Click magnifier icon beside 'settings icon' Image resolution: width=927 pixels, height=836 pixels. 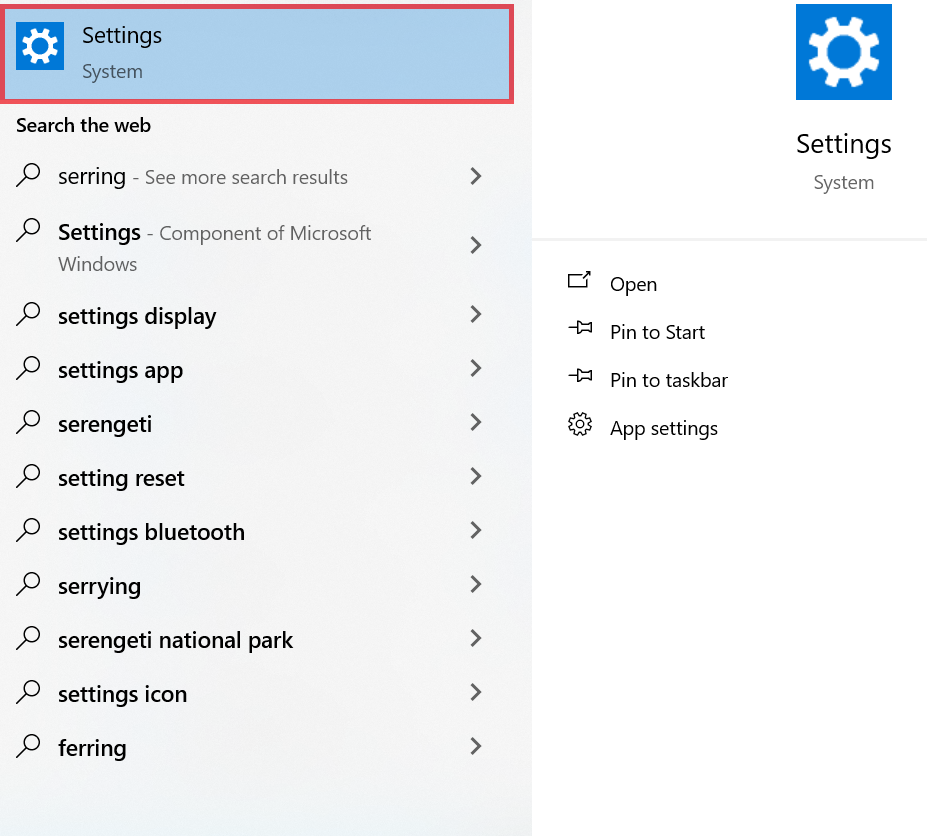28,692
